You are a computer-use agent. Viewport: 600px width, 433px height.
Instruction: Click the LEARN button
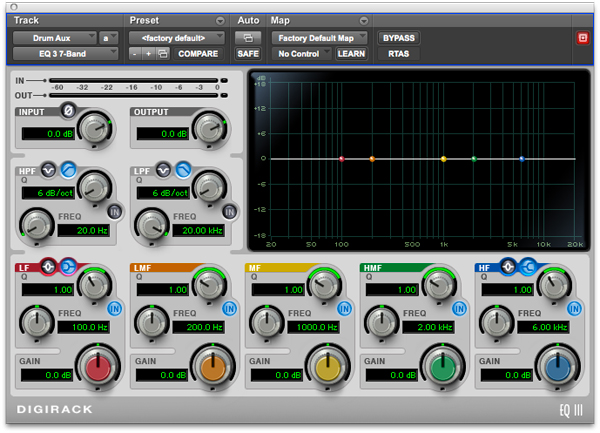coord(351,54)
